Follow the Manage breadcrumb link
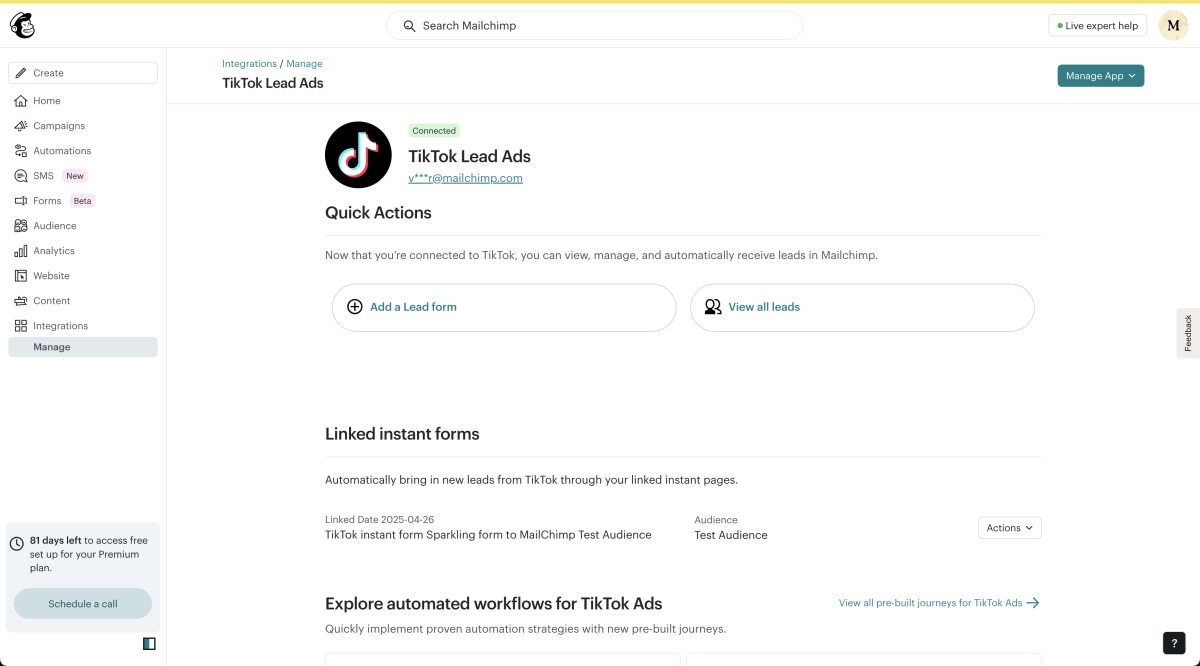Screen dimensions: 1200x666 (304, 64)
